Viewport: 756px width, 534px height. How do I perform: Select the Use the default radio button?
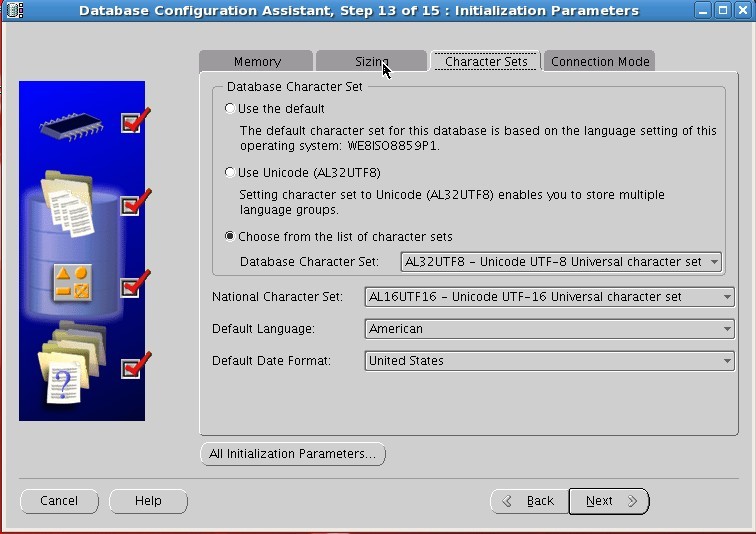pyautogui.click(x=230, y=108)
